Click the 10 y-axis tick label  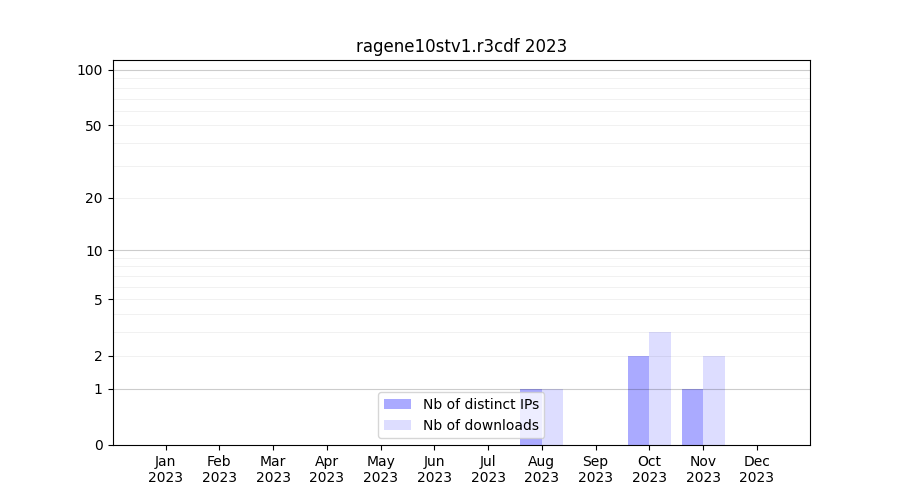coord(93,251)
